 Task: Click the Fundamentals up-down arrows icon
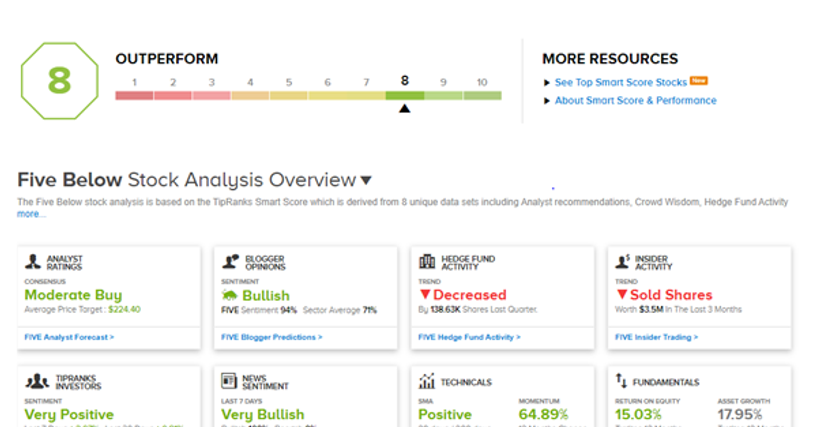click(x=621, y=380)
